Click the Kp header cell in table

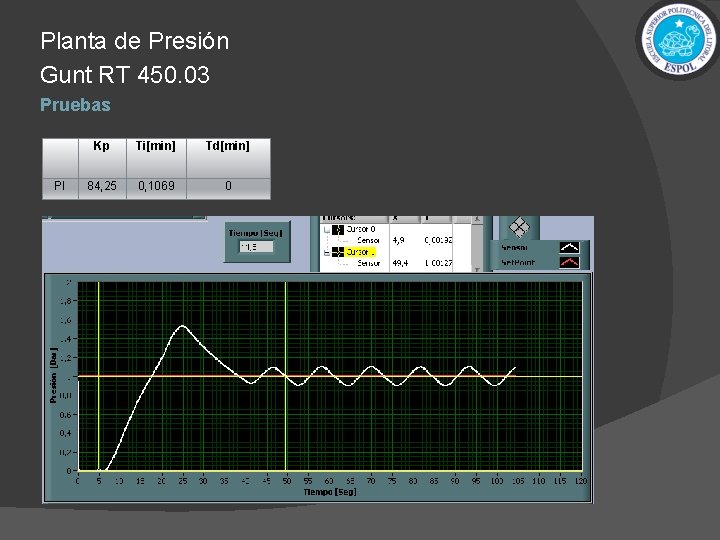click(x=102, y=158)
